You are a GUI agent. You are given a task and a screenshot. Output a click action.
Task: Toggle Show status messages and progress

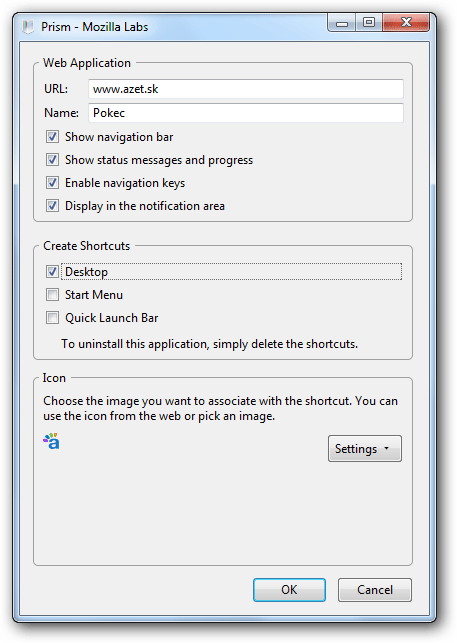[x=52, y=160]
